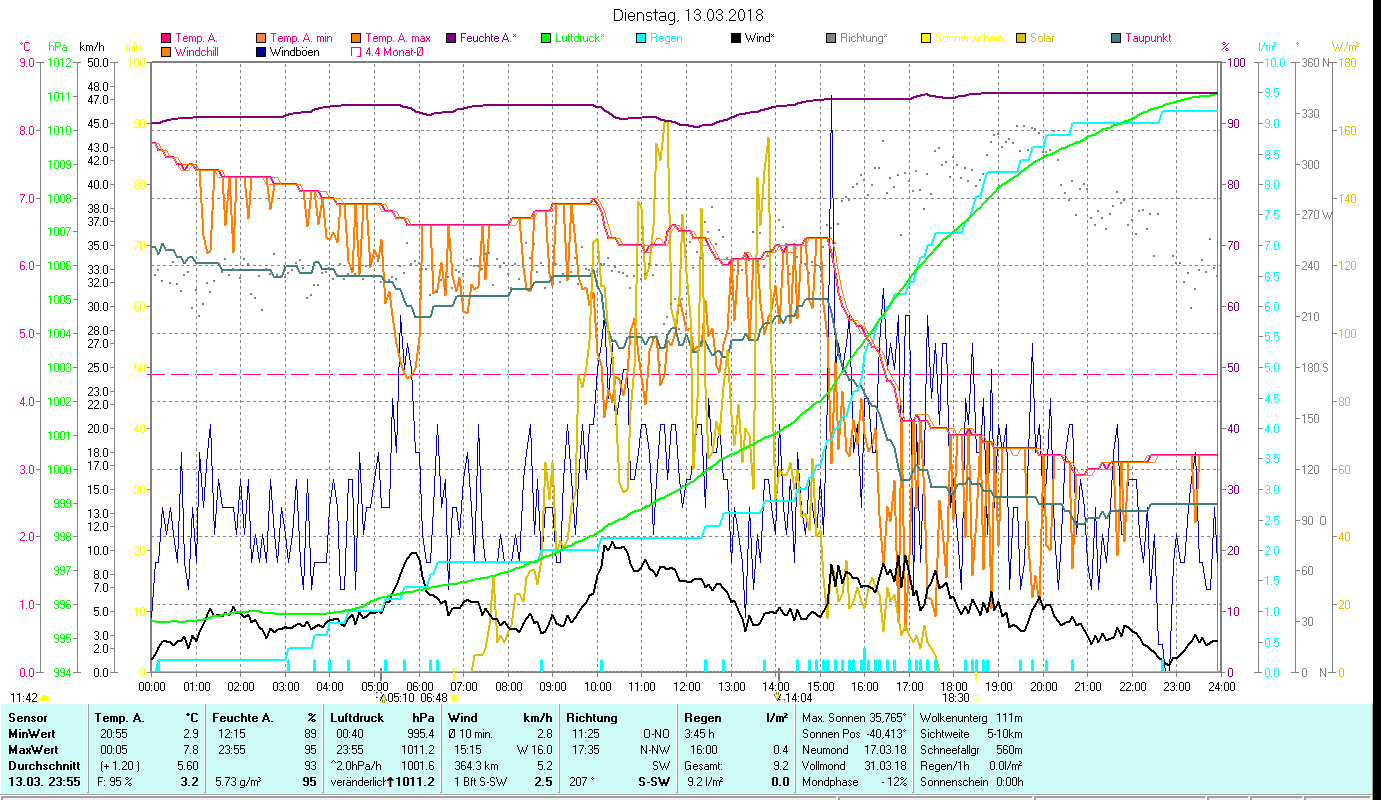Click the cyan Regen legend square
Viewport: 1381px width, 800px height.
click(x=641, y=39)
